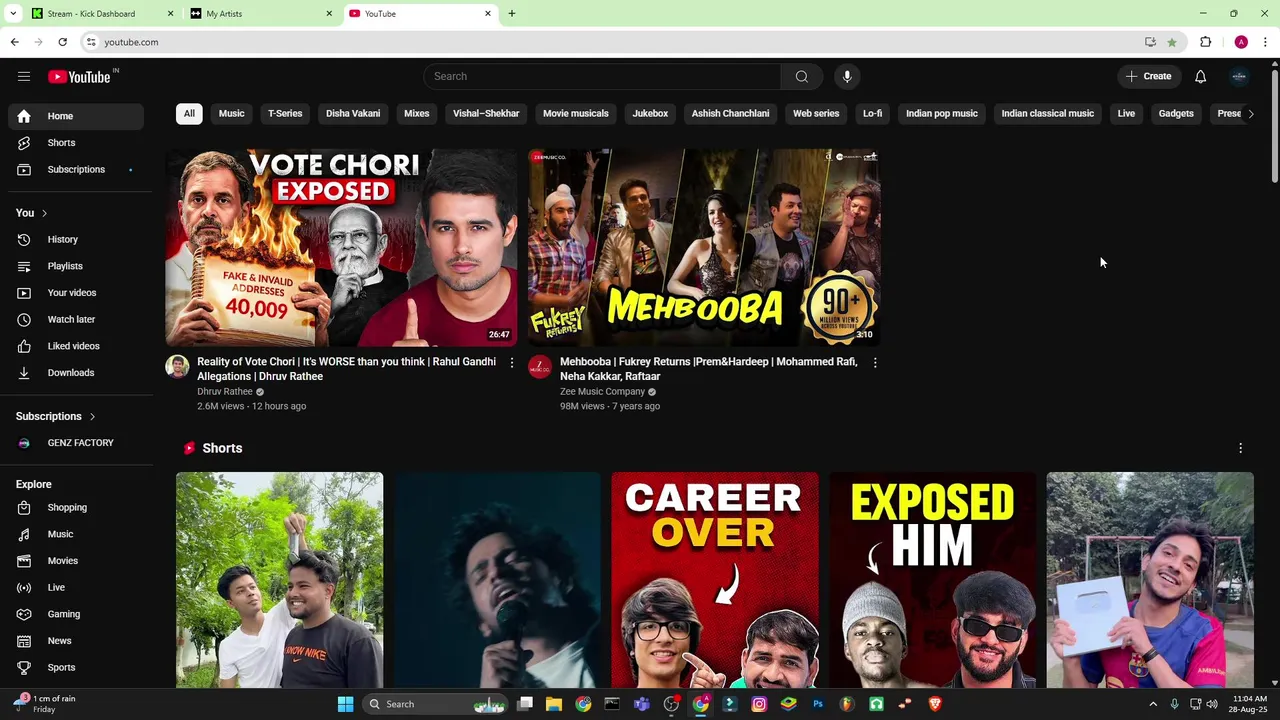The width and height of the screenshot is (1280, 720).
Task: Reload the page in browser toolbar
Action: 62,42
